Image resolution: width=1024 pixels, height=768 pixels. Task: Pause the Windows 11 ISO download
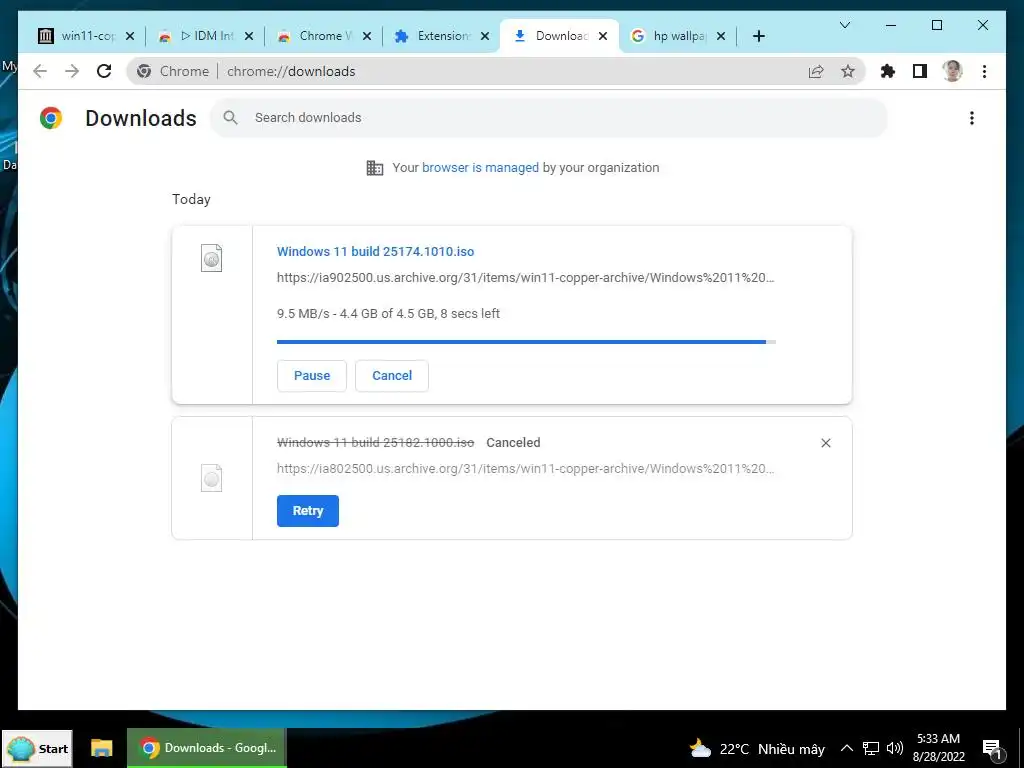click(312, 376)
